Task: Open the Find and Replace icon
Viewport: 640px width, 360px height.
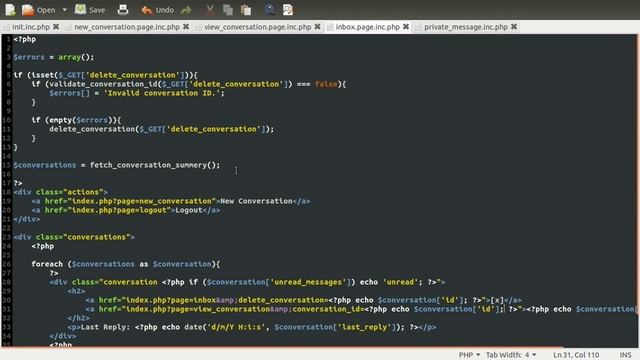Action: coord(288,10)
